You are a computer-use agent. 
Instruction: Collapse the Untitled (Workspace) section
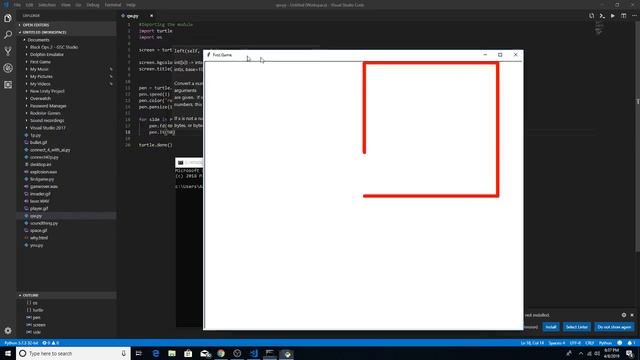[67, 32]
